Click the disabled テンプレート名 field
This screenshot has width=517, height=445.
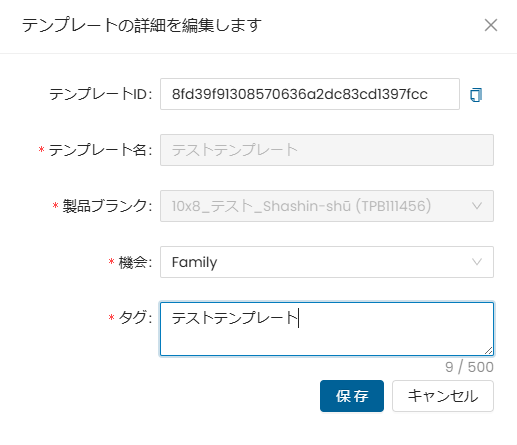pos(327,150)
